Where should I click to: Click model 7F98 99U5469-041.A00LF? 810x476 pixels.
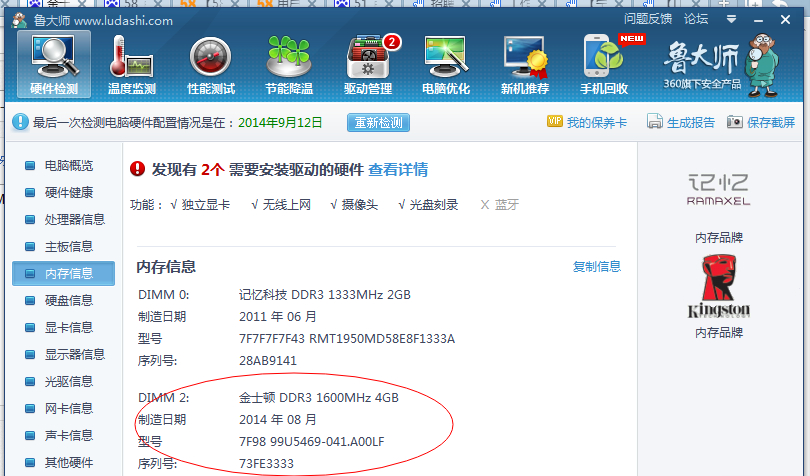(311, 442)
